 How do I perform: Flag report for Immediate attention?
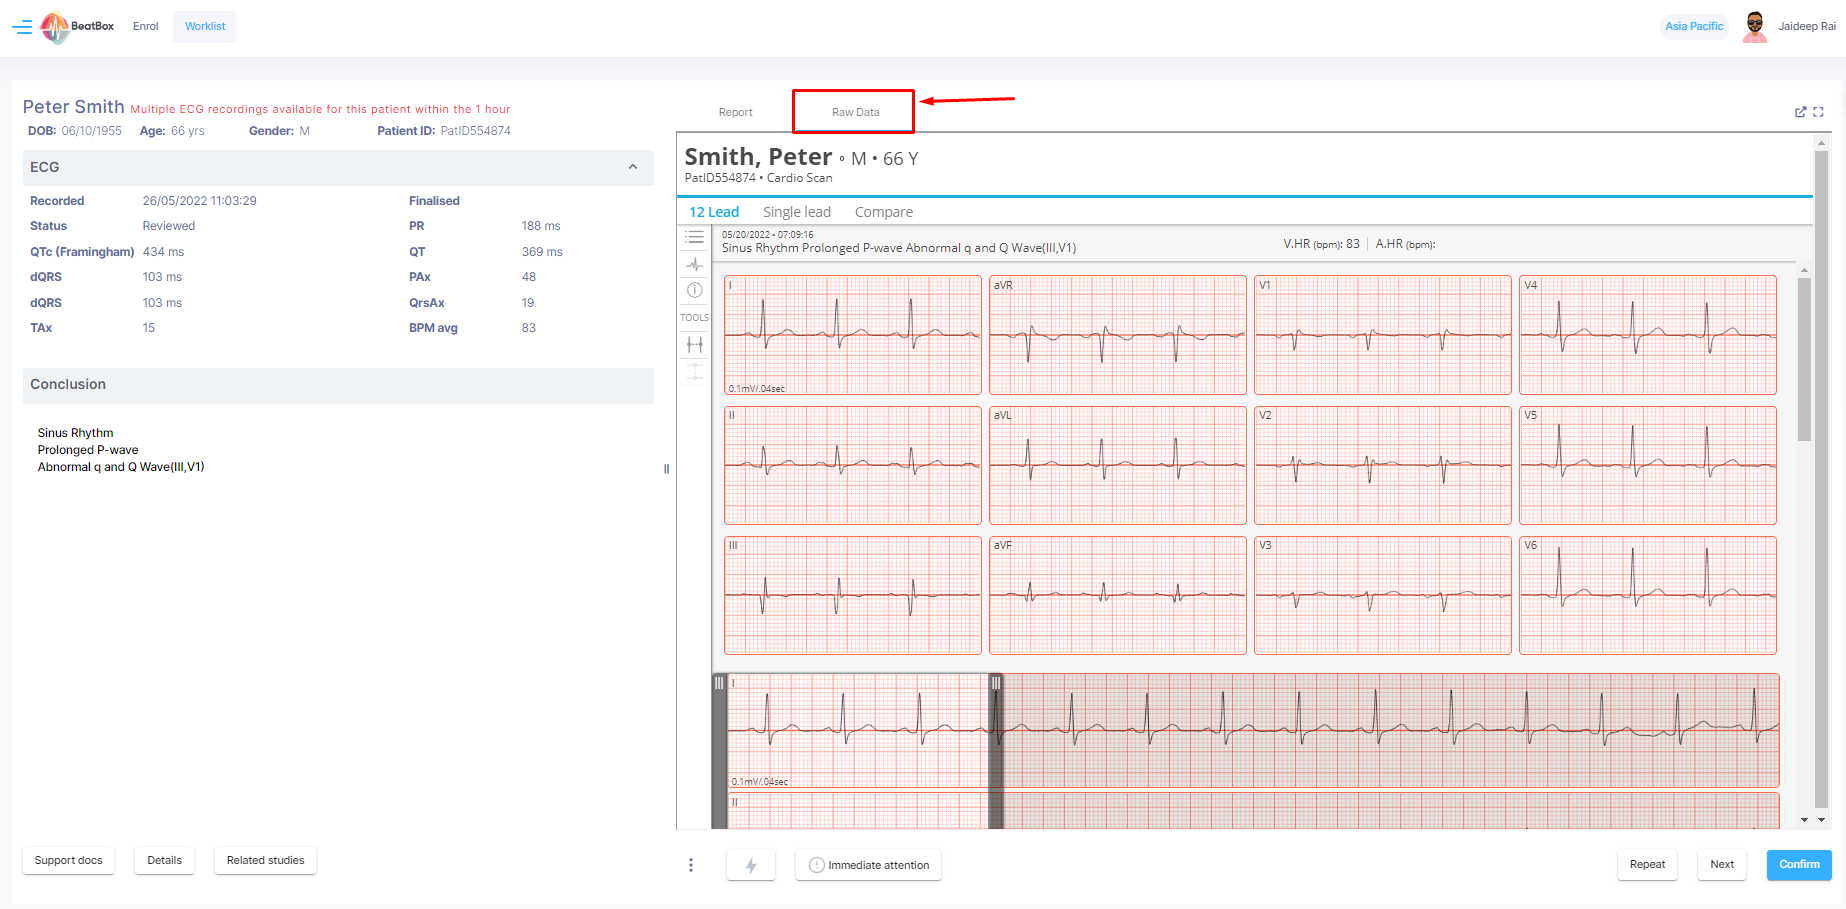click(868, 865)
